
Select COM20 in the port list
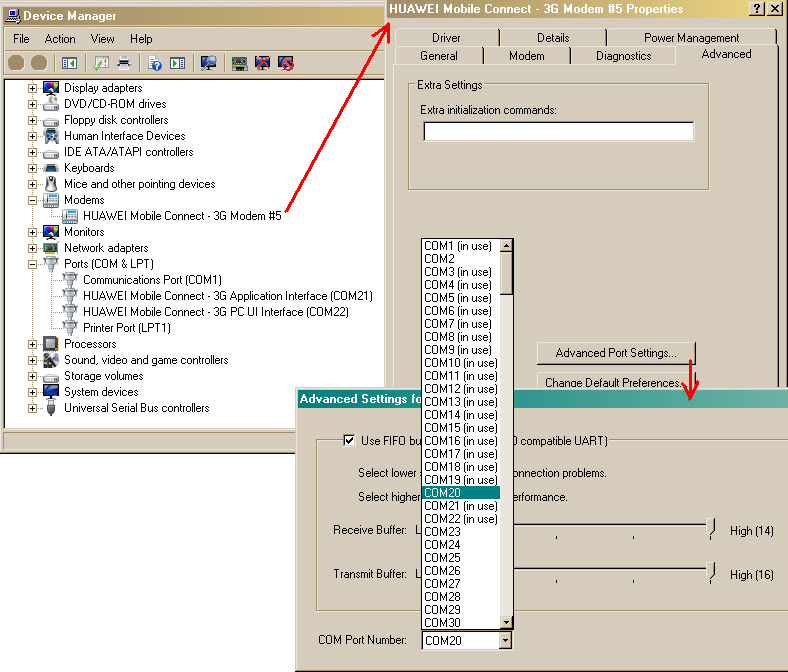(461, 493)
